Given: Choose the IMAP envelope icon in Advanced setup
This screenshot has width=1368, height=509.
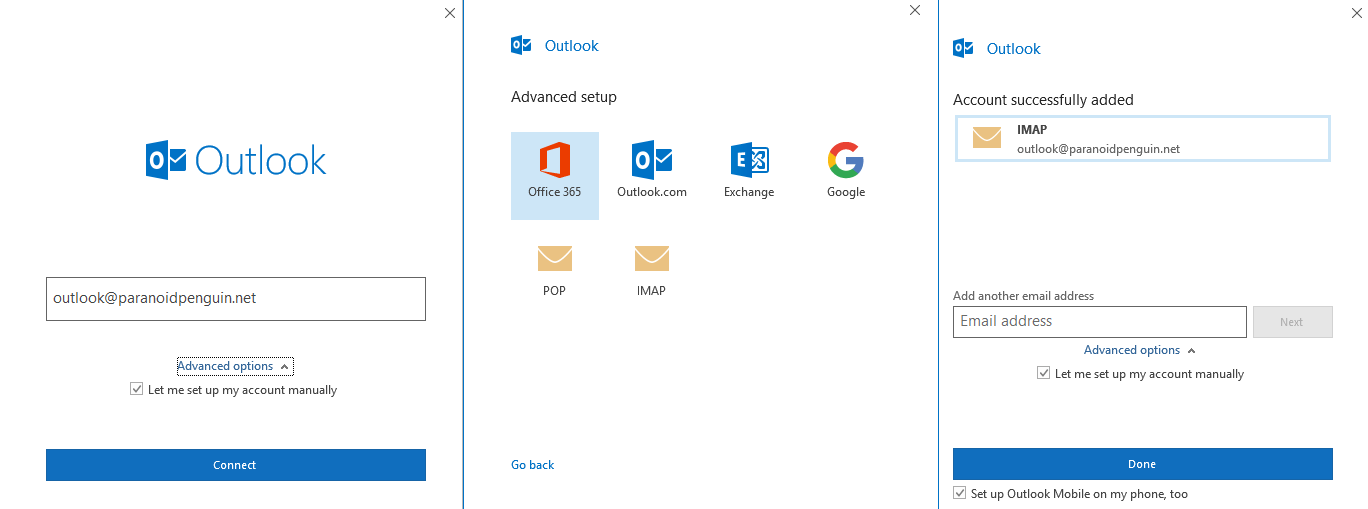Looking at the screenshot, I should click(652, 258).
